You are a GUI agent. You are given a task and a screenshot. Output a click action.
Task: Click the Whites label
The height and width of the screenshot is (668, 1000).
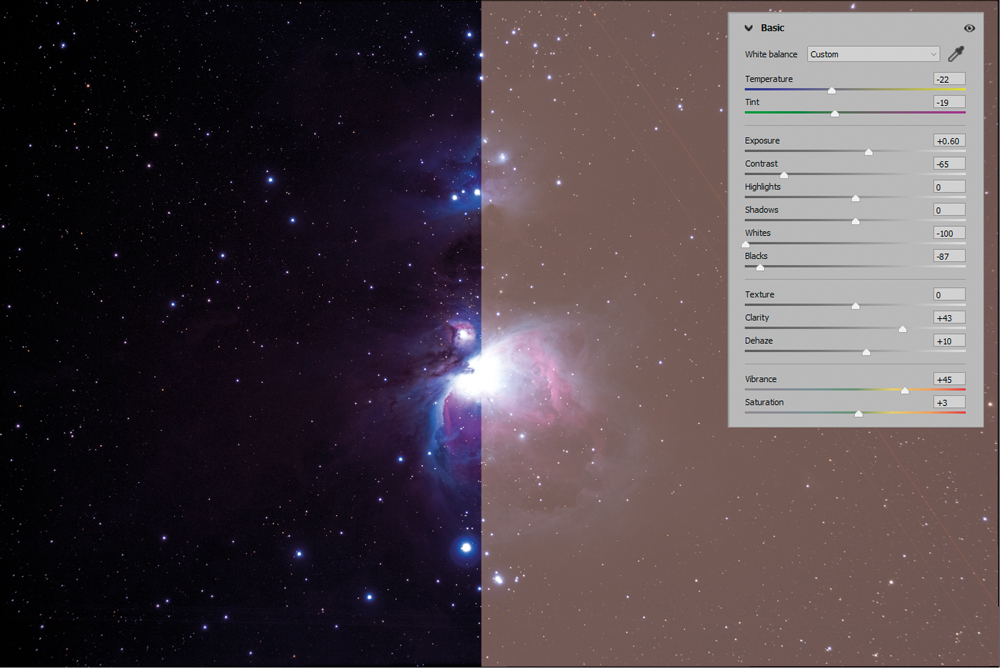pos(758,233)
